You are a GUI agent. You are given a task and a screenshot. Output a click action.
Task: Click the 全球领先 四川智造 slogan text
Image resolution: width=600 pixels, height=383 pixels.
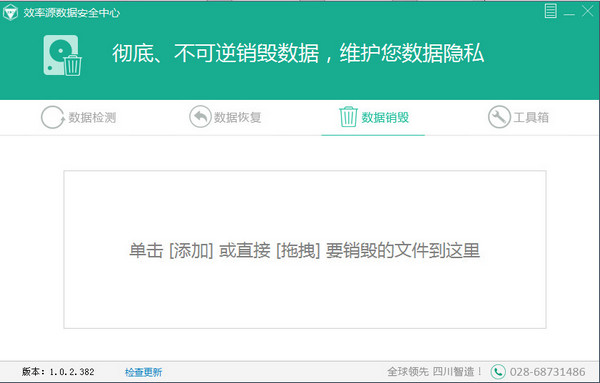434,372
